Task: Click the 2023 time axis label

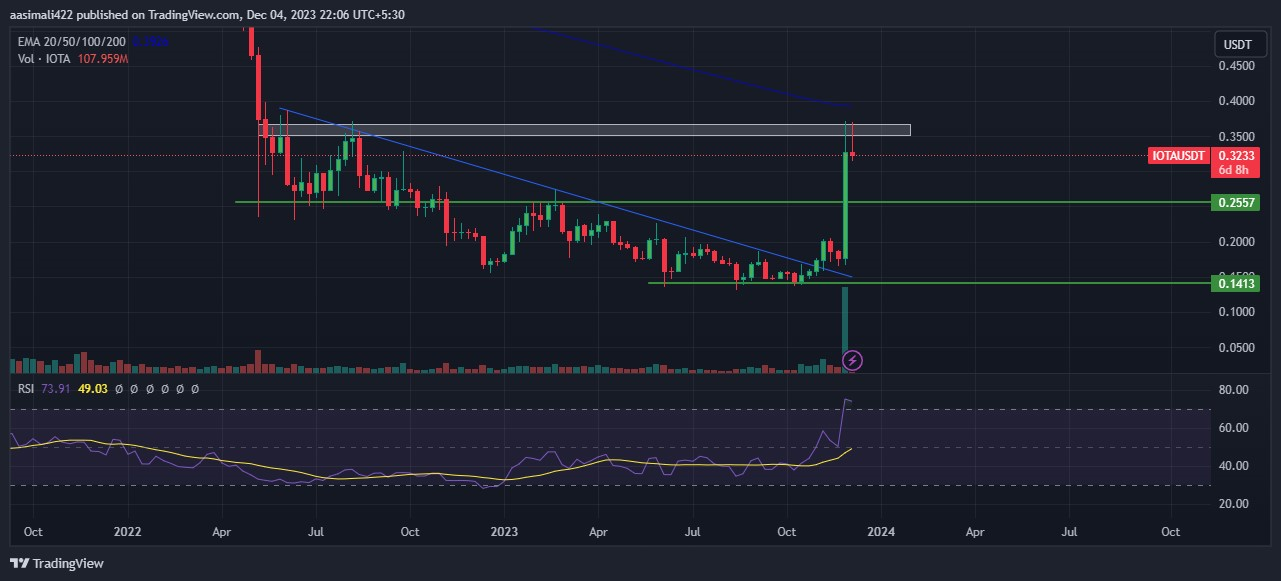Action: 504,531
